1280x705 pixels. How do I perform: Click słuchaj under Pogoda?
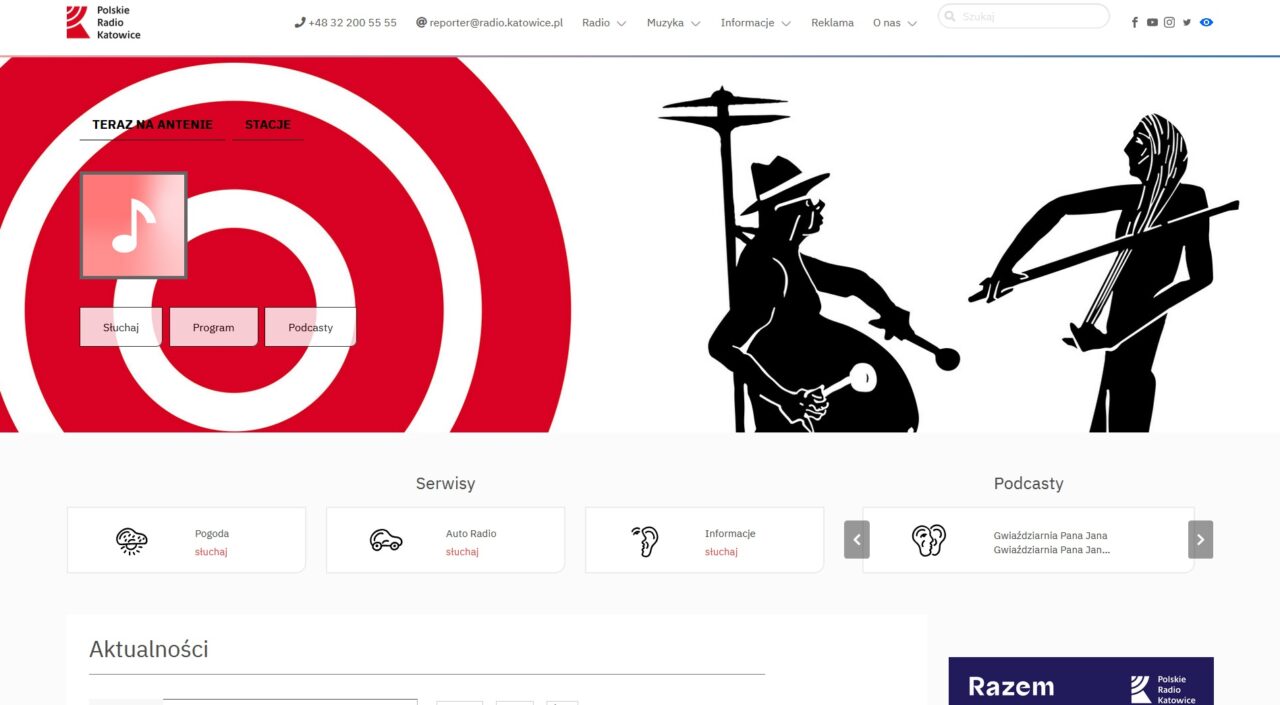point(211,552)
